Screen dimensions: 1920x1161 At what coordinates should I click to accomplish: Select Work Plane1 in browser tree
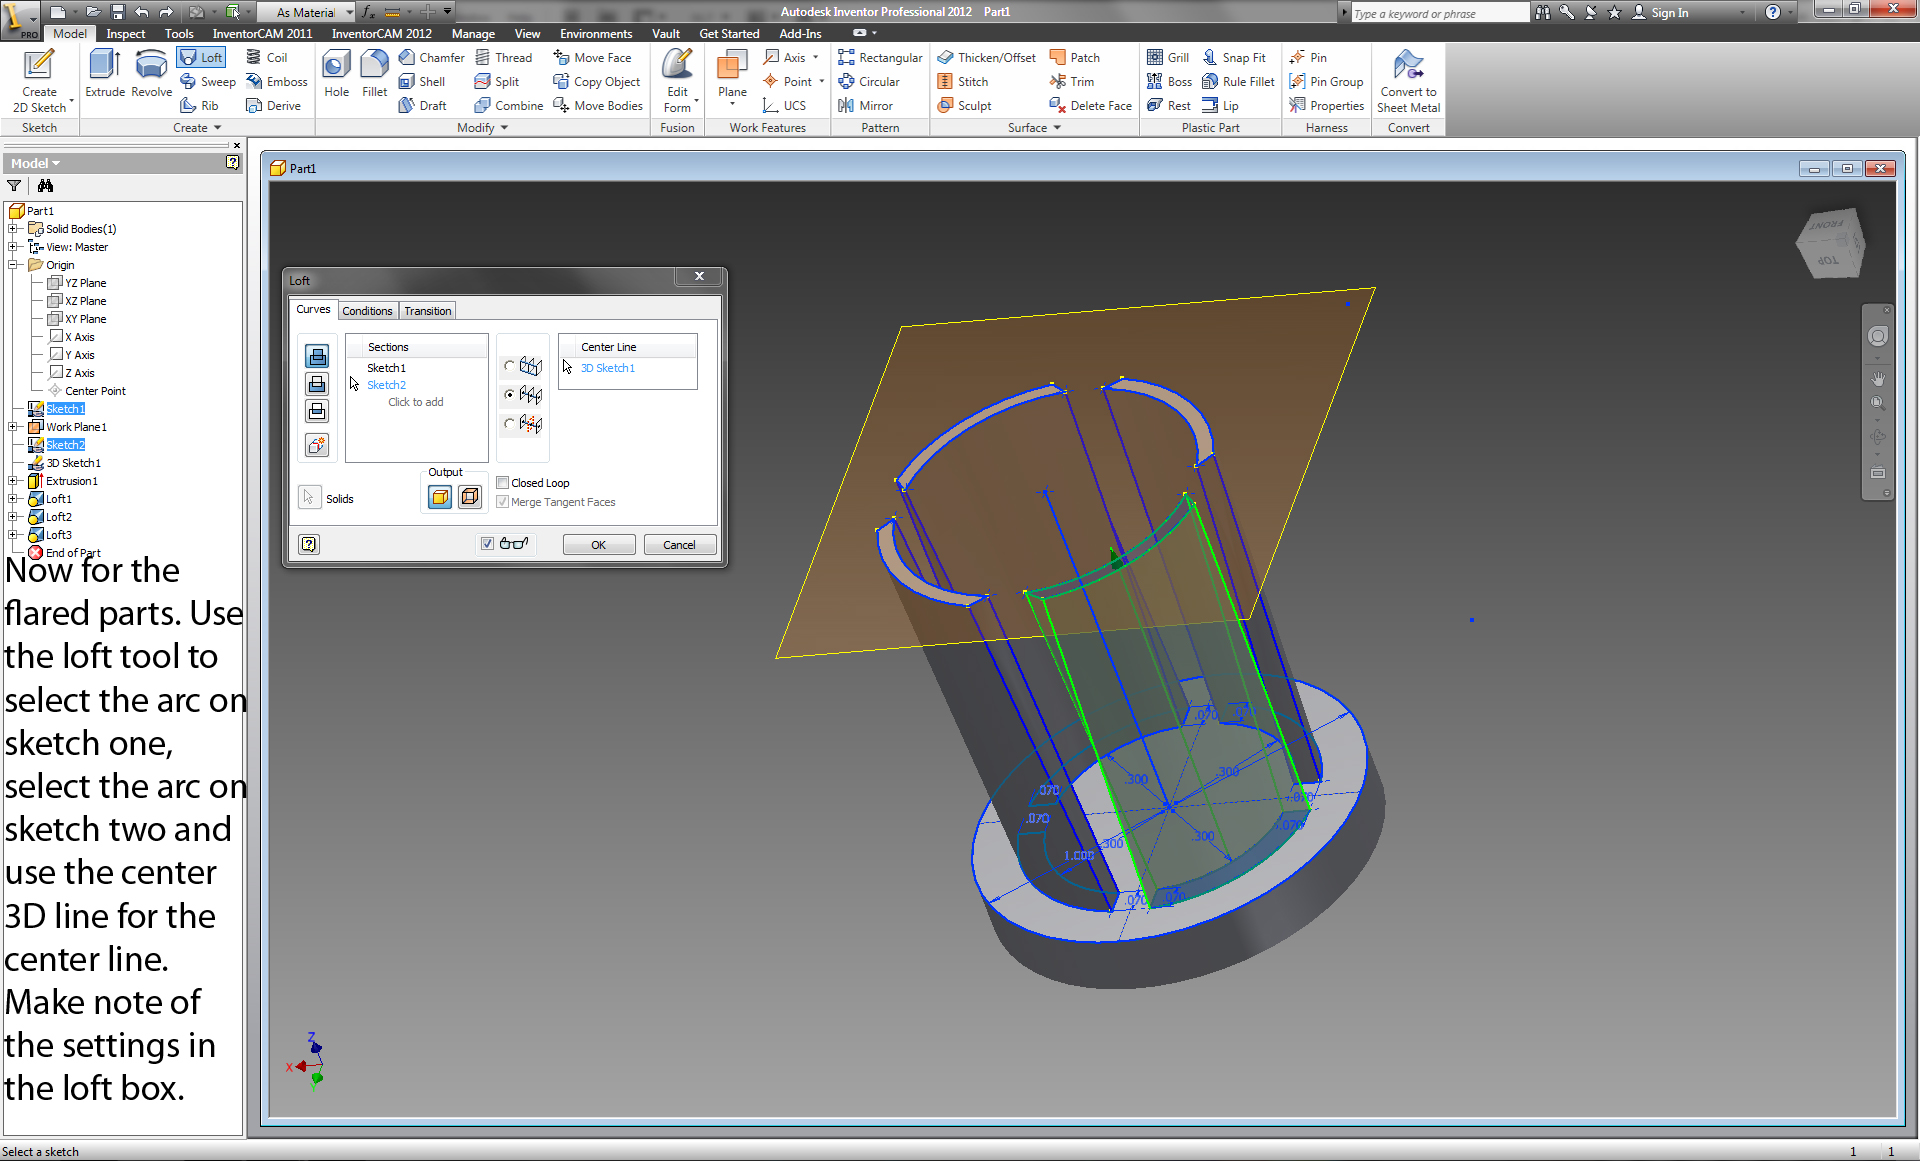pyautogui.click(x=76, y=427)
